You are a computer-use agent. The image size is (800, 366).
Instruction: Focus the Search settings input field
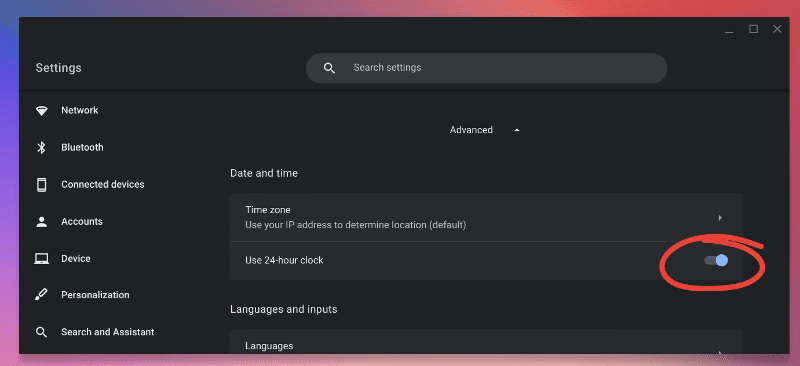tap(486, 68)
